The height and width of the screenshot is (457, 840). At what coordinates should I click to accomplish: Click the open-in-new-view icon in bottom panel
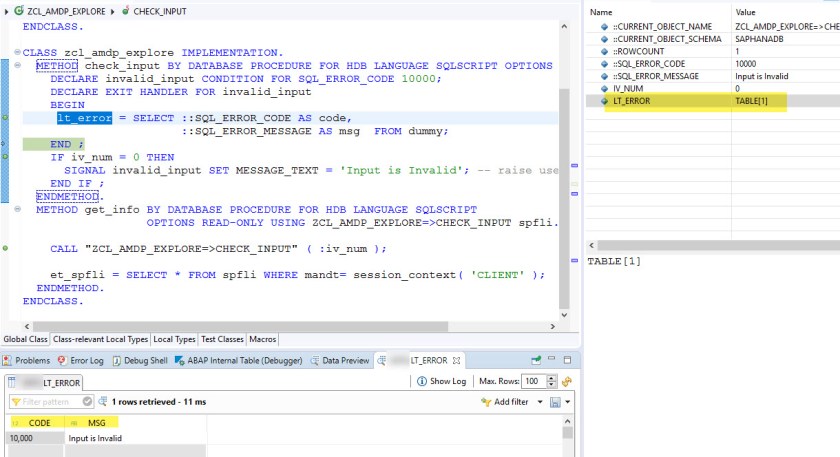click(x=536, y=360)
